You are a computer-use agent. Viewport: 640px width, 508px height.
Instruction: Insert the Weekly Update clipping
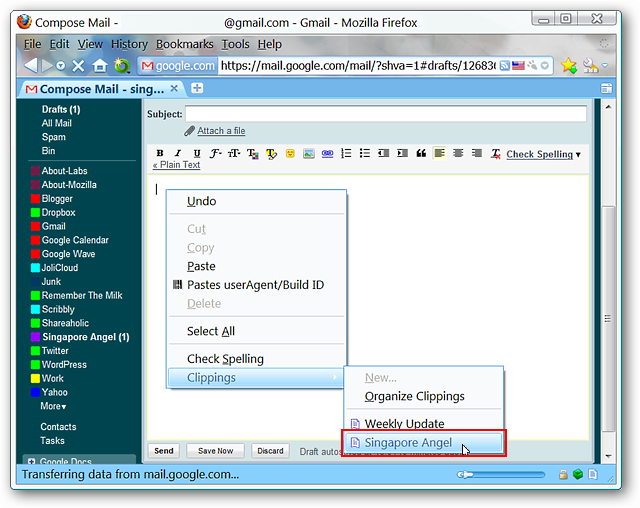(424, 424)
